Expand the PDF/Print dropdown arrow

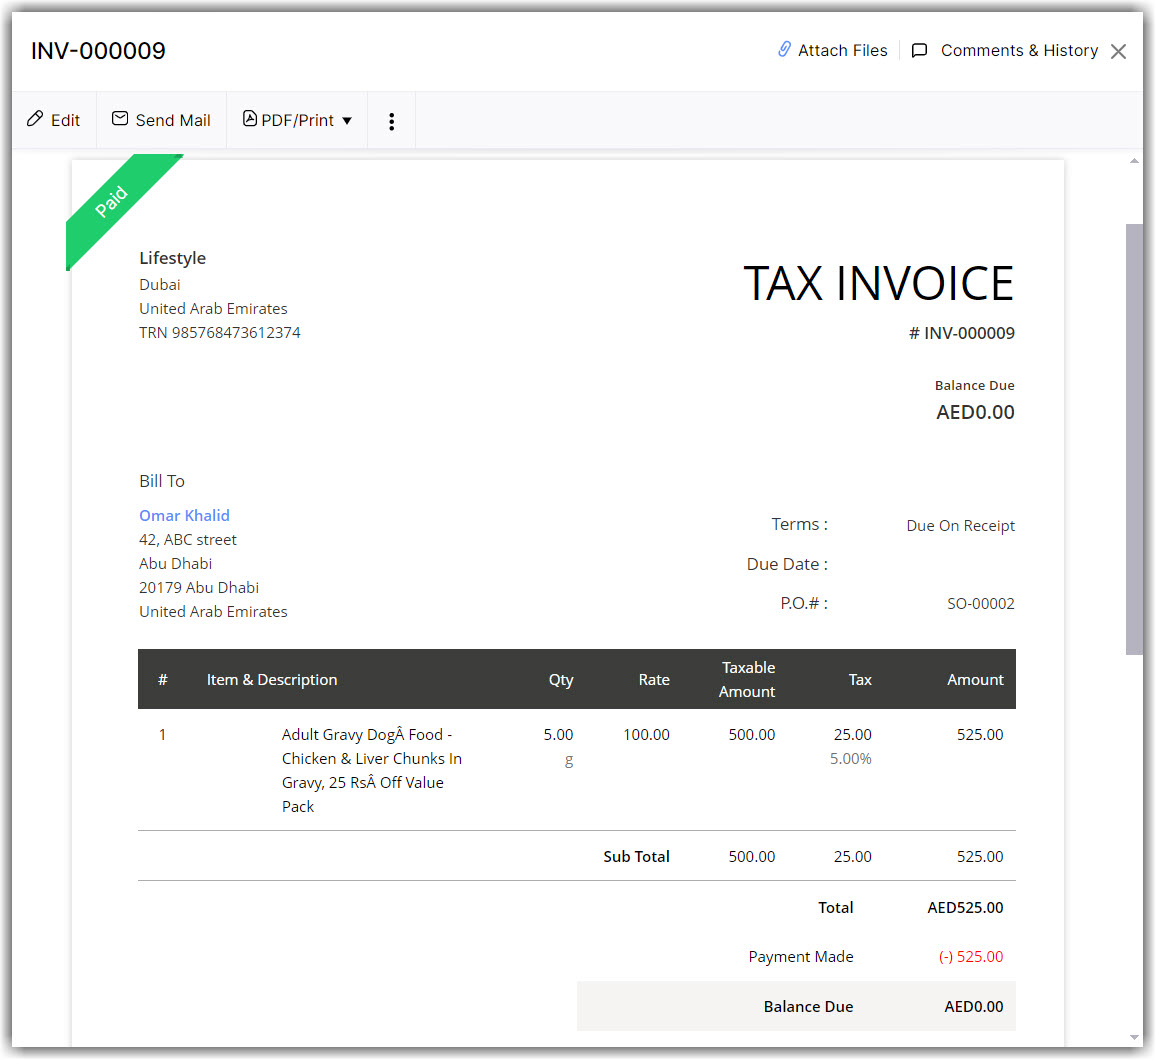pos(347,121)
